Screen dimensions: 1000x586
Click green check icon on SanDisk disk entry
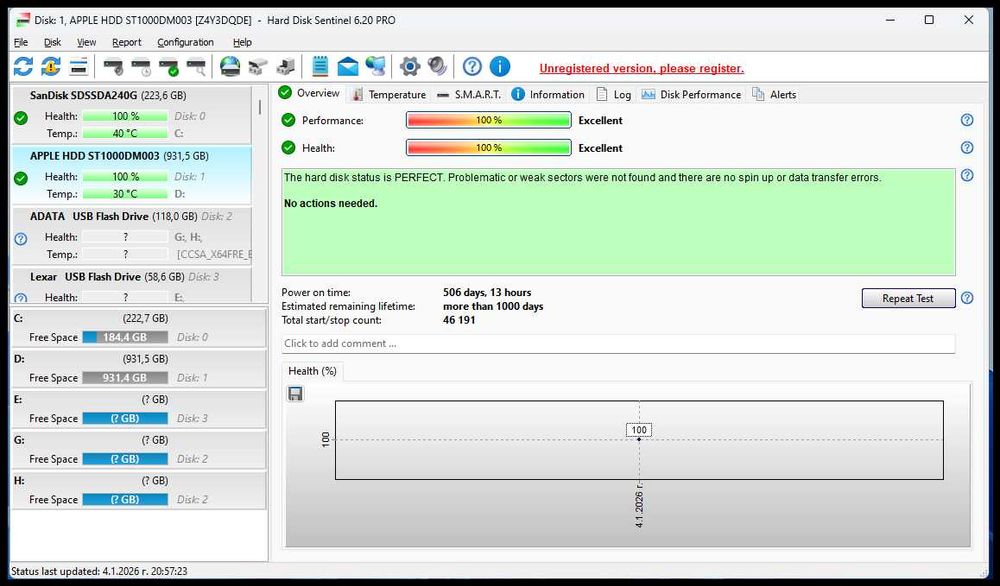coord(20,118)
